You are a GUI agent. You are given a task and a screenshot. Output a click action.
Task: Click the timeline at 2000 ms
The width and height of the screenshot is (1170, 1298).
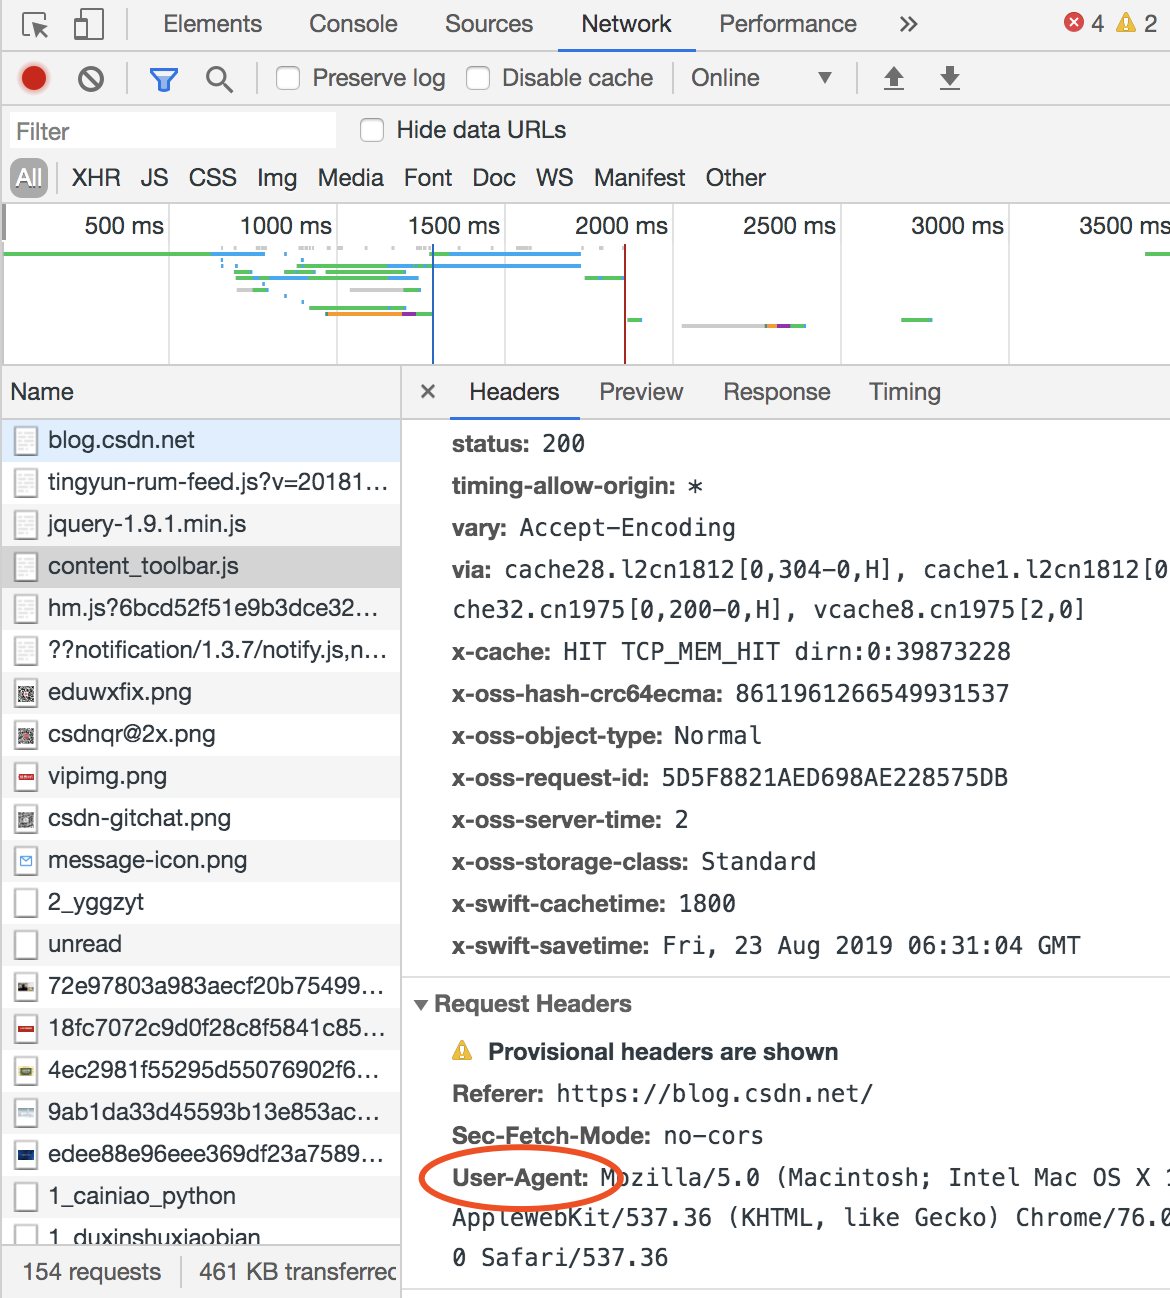click(621, 226)
